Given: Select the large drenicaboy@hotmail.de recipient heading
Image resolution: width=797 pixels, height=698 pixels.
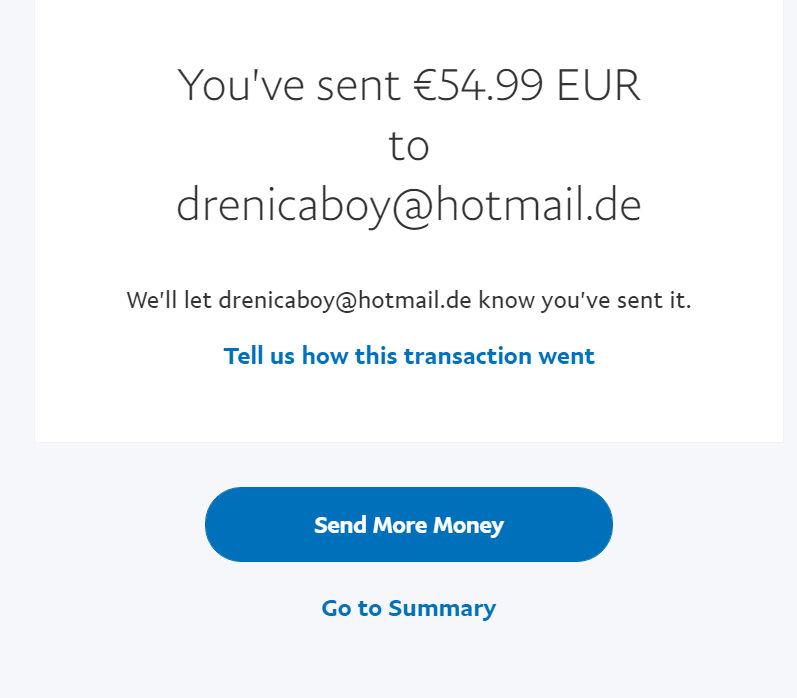Looking at the screenshot, I should (408, 205).
